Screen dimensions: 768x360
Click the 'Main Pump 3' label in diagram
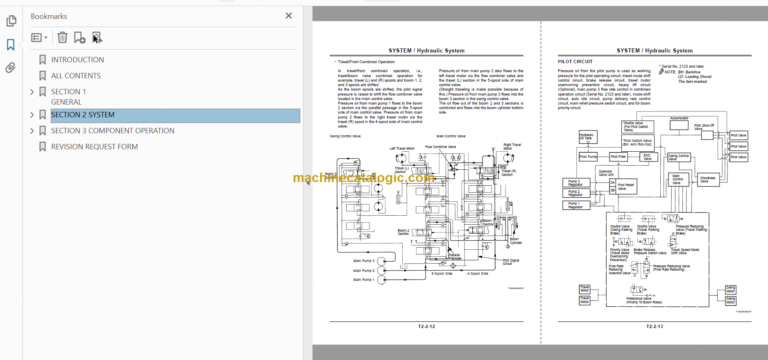[x=364, y=261]
